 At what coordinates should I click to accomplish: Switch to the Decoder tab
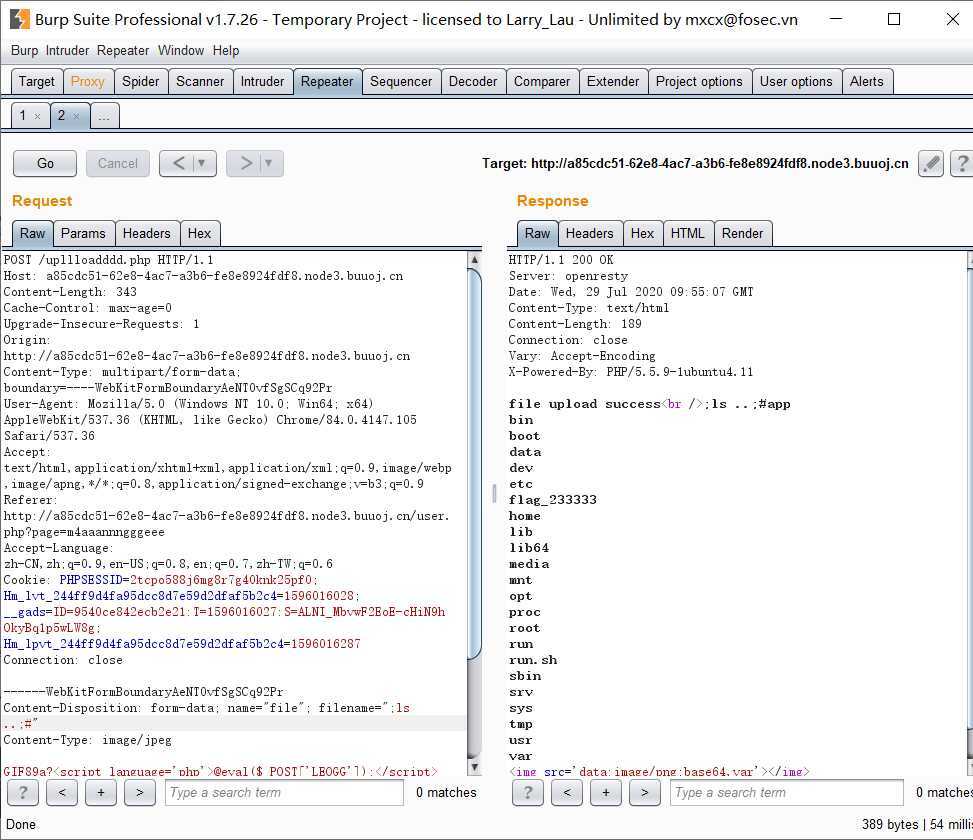click(473, 81)
